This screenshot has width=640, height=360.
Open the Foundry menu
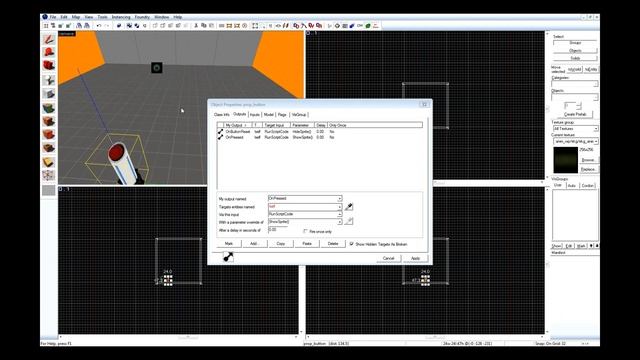pyautogui.click(x=142, y=17)
